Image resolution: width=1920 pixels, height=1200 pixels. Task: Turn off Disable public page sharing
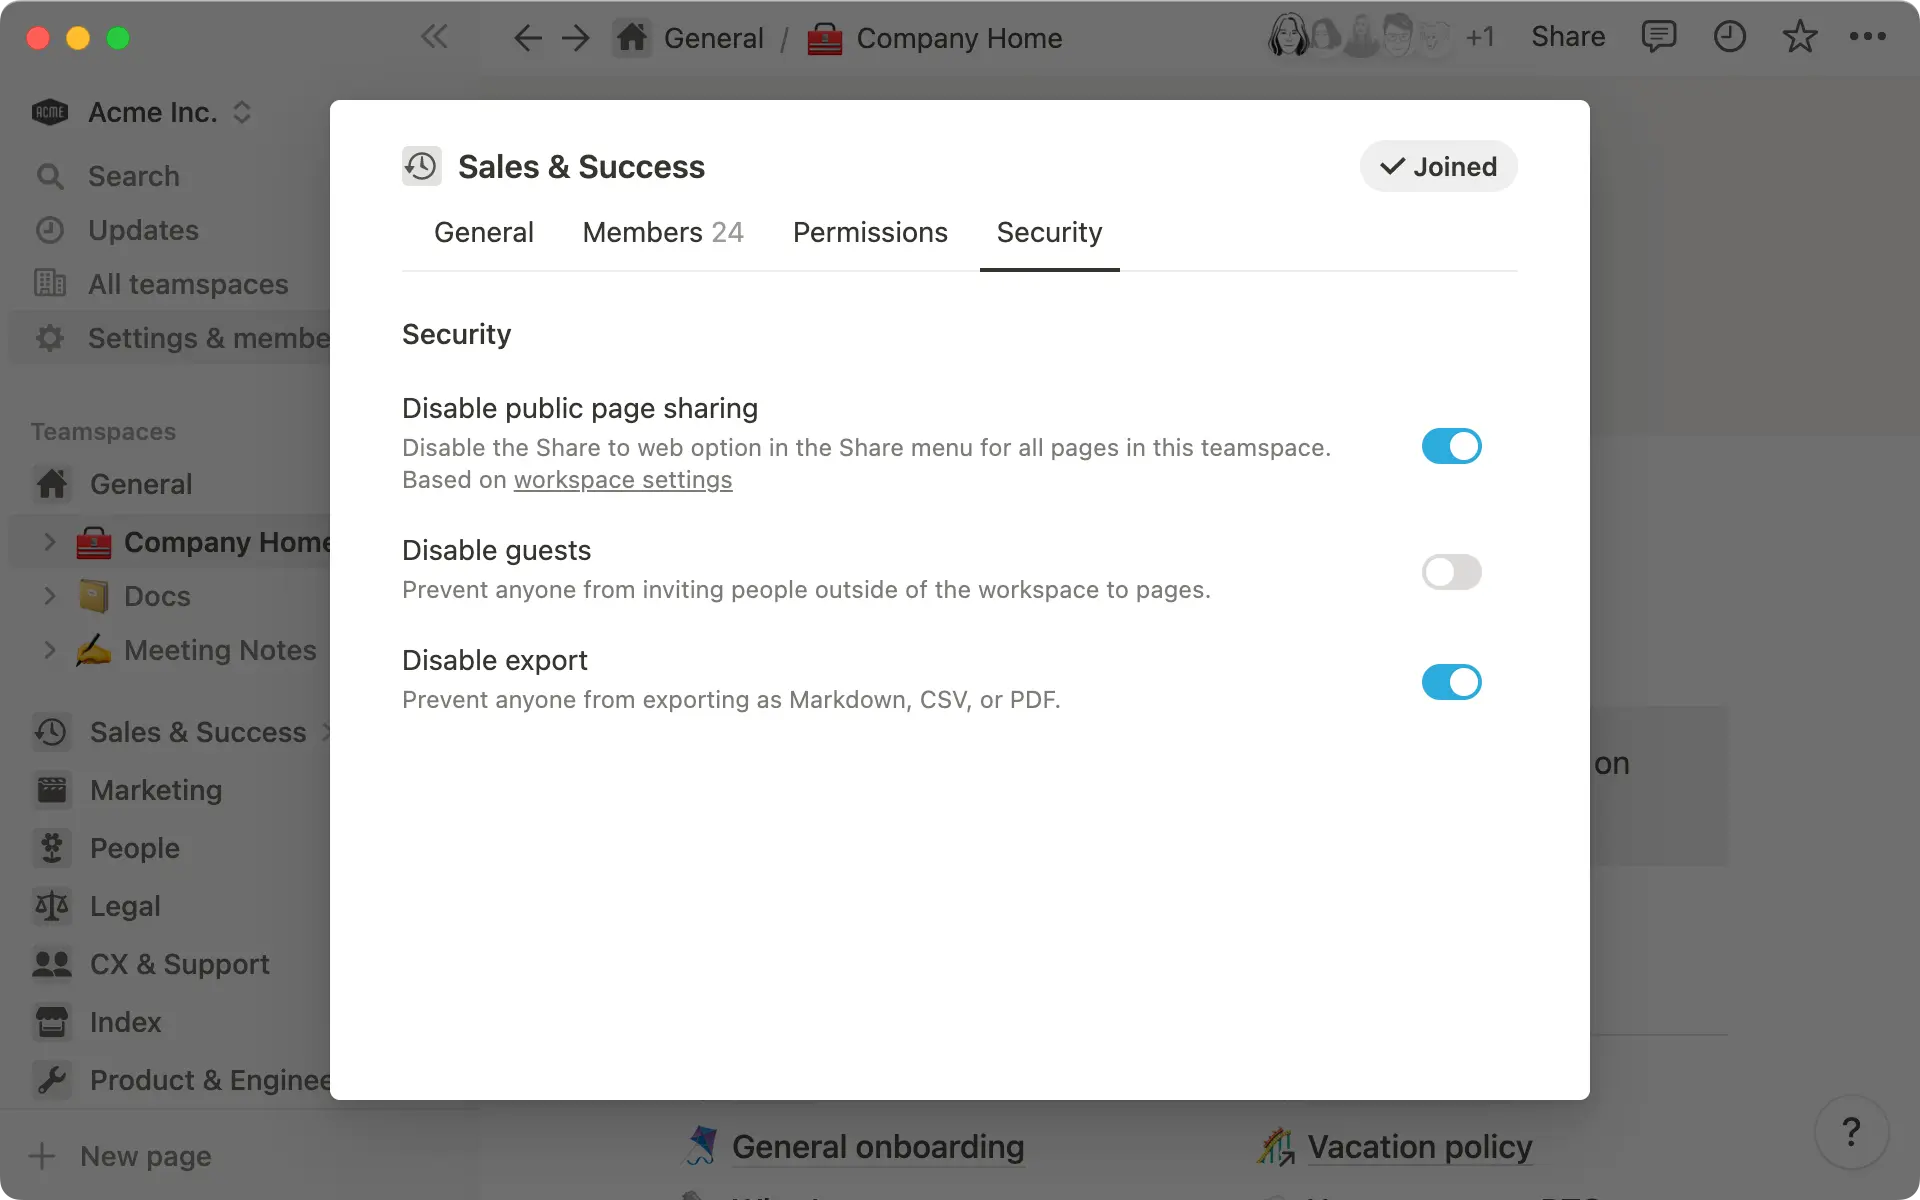[1451, 447]
